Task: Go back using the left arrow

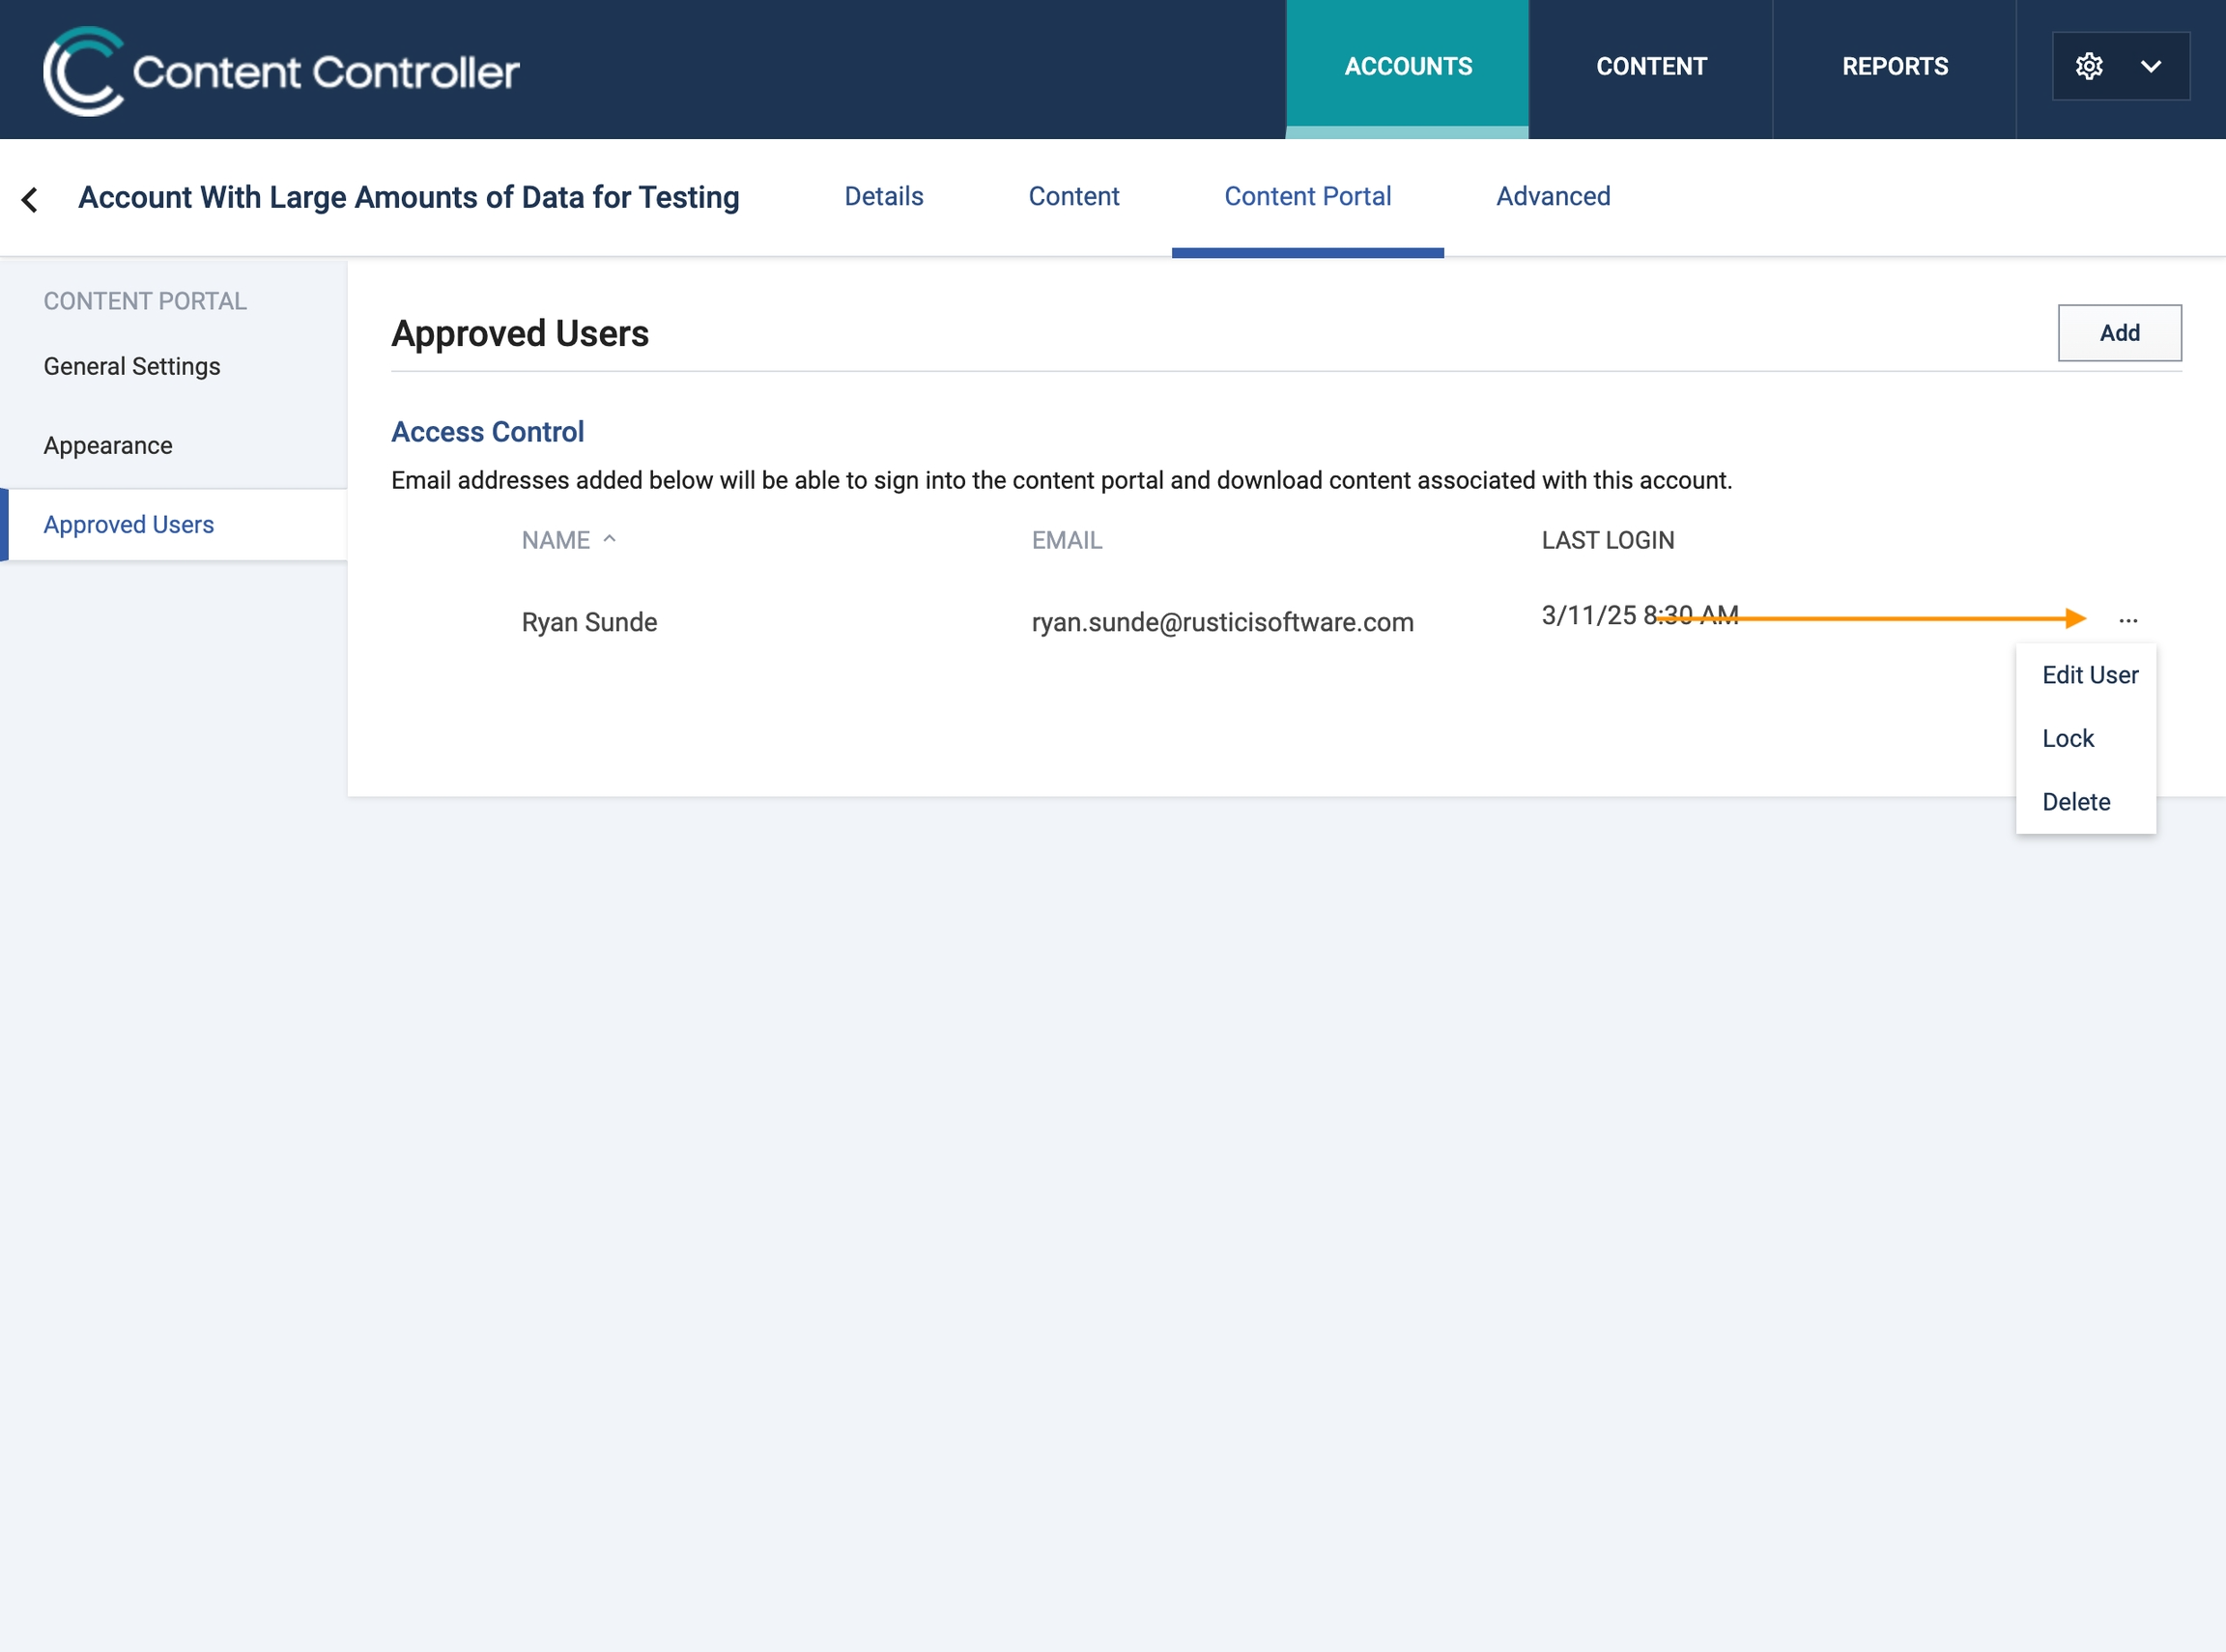Action: pyautogui.click(x=30, y=199)
